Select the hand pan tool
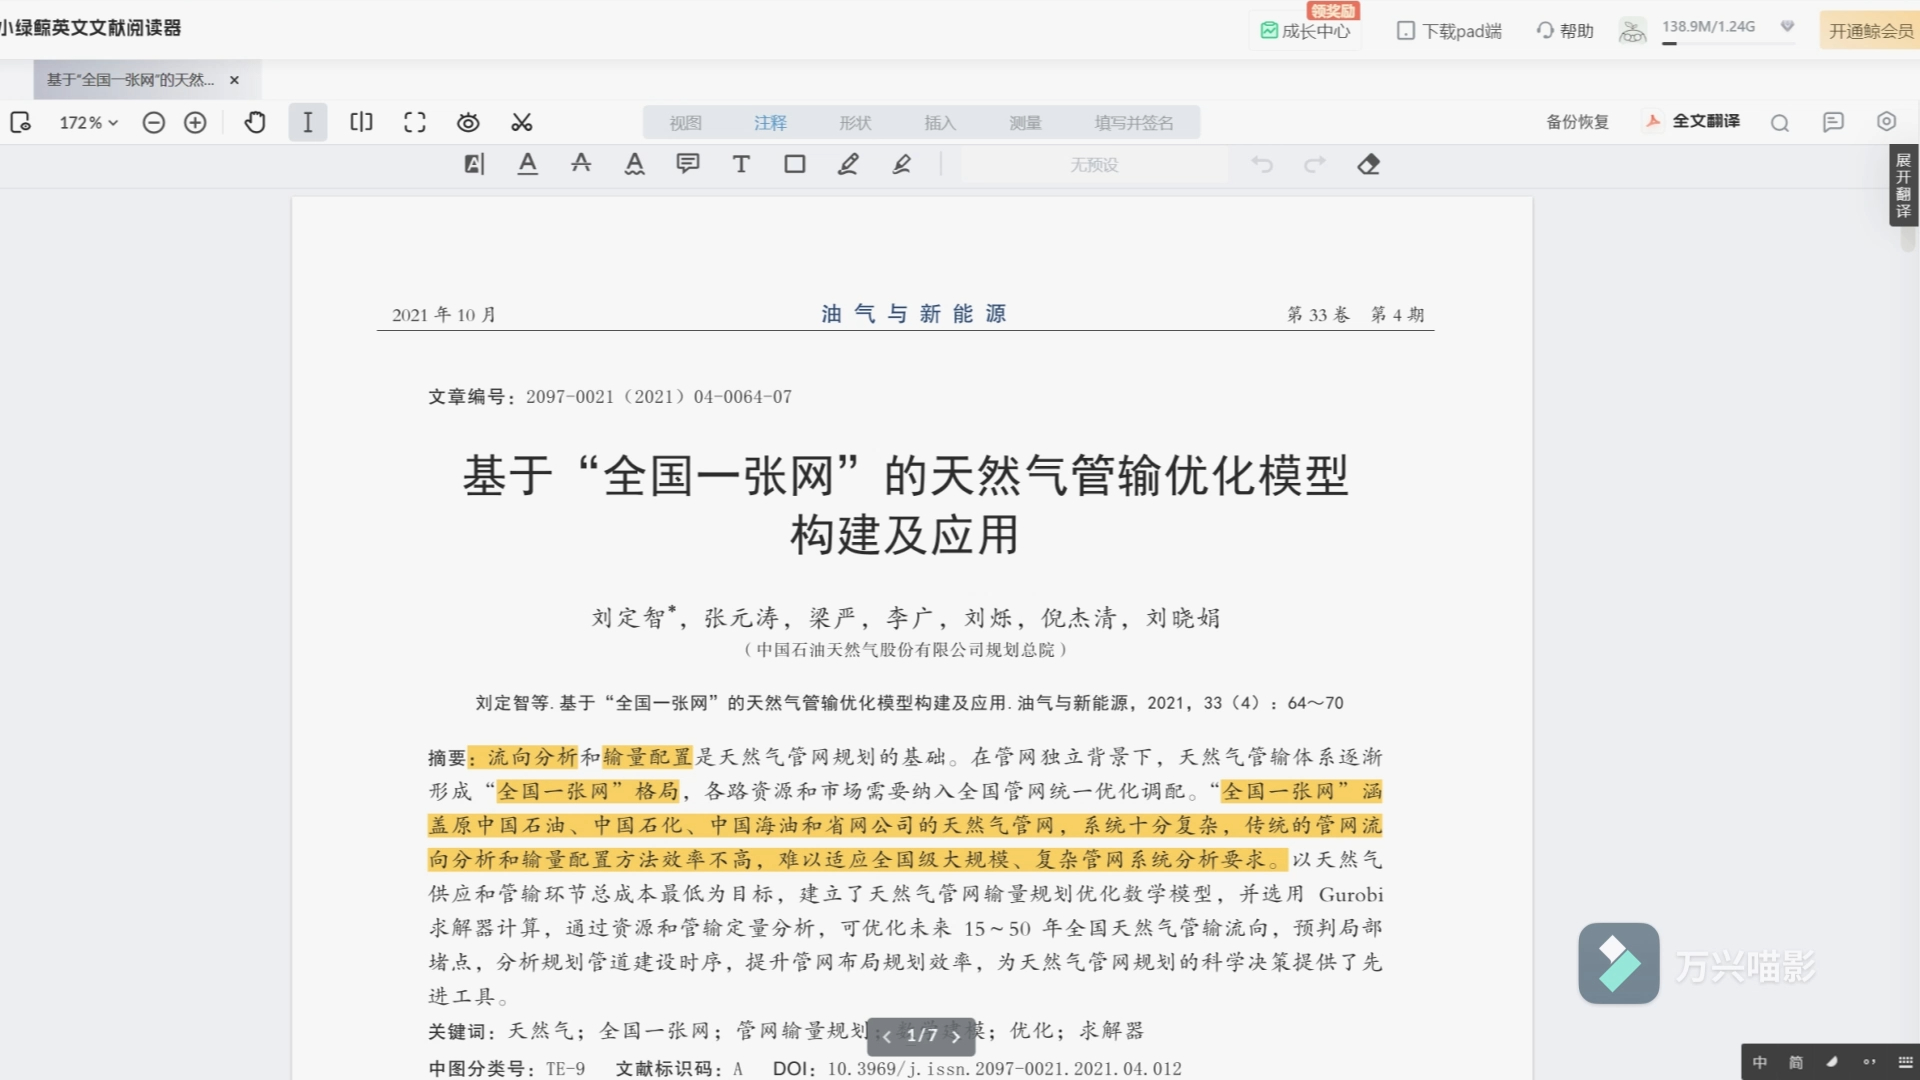1920x1080 pixels. pos(255,122)
